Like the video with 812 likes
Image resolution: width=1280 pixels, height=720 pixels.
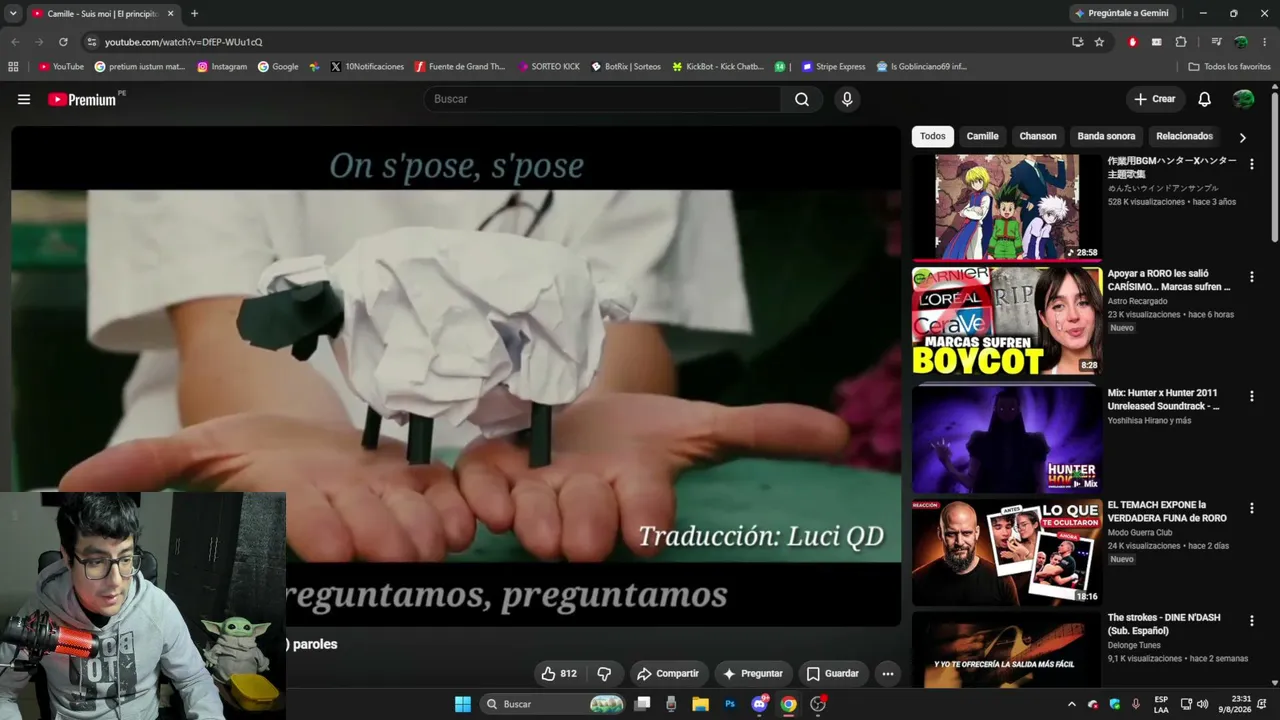tap(559, 674)
